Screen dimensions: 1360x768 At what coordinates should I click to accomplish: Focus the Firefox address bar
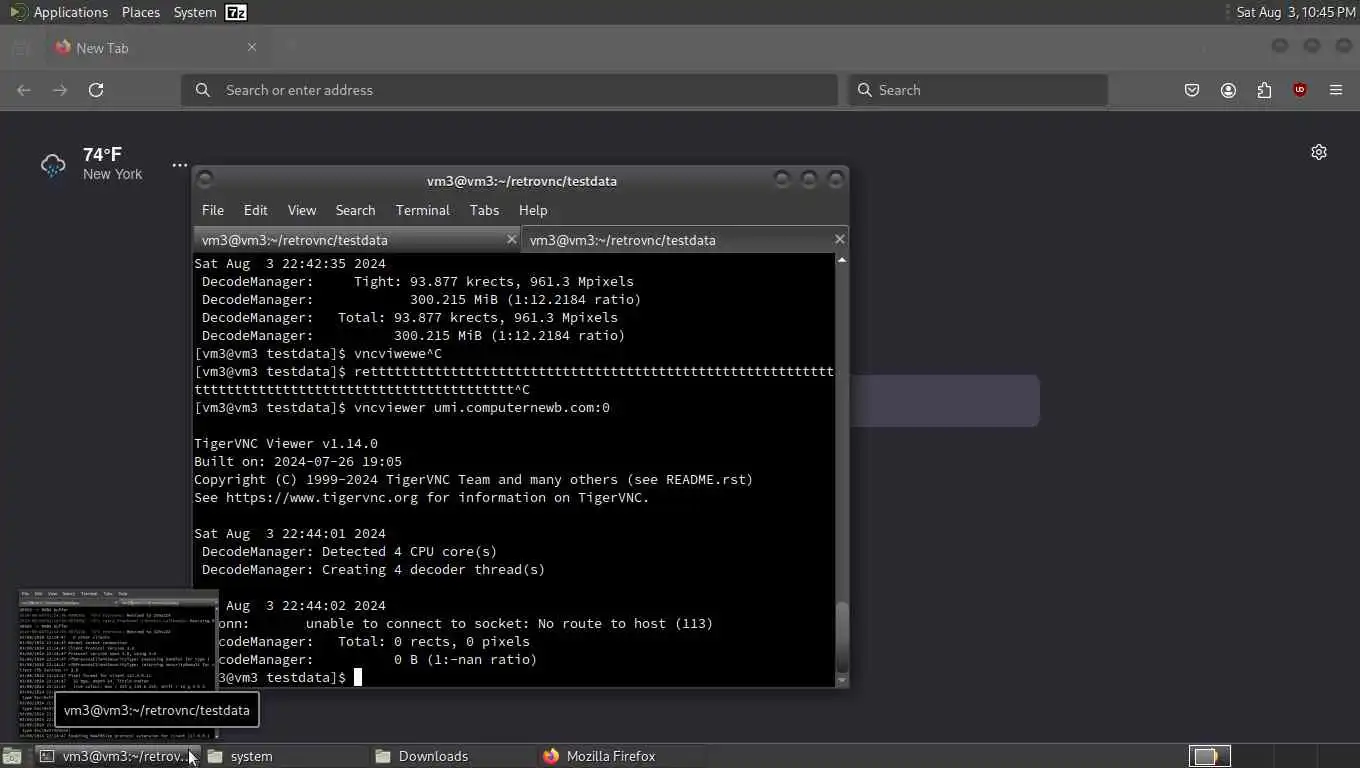[x=509, y=90]
